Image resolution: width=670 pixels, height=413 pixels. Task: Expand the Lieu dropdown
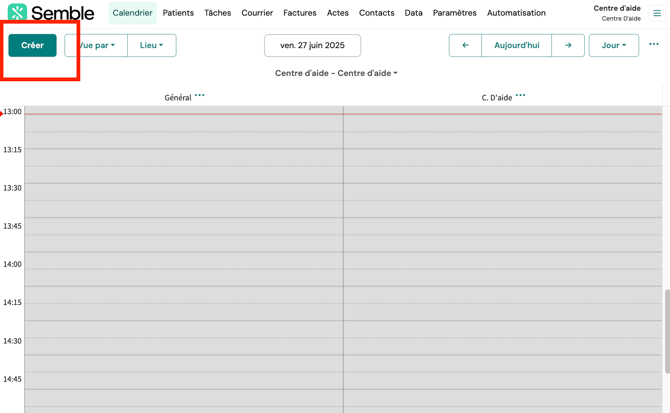click(152, 45)
